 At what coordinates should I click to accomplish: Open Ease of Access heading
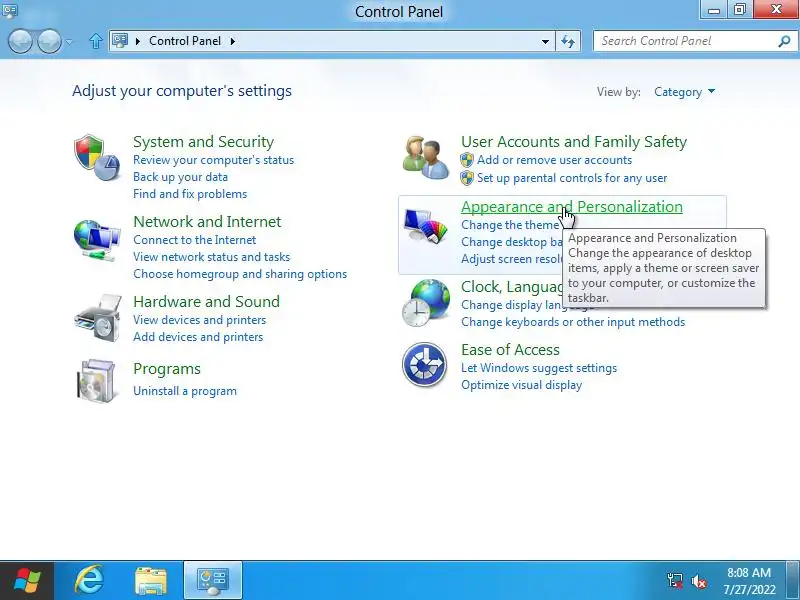click(x=510, y=349)
